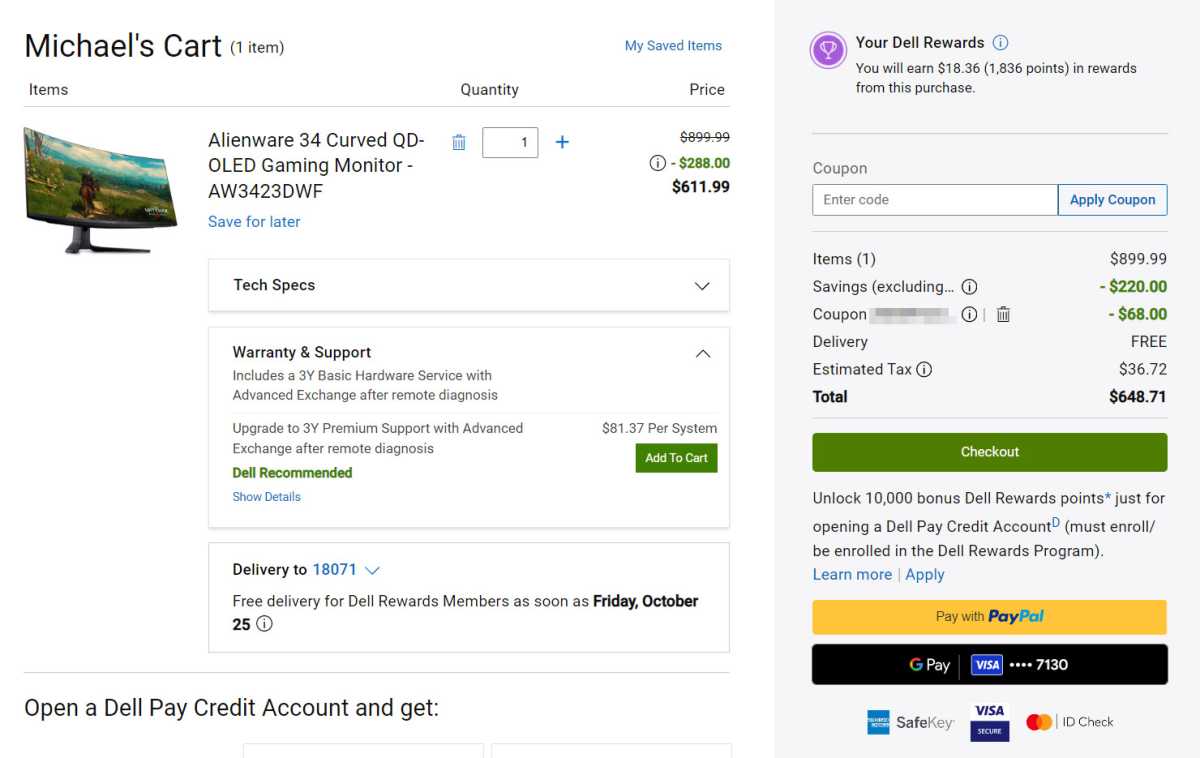
Task: Click Visa Secure logo
Action: tap(989, 722)
